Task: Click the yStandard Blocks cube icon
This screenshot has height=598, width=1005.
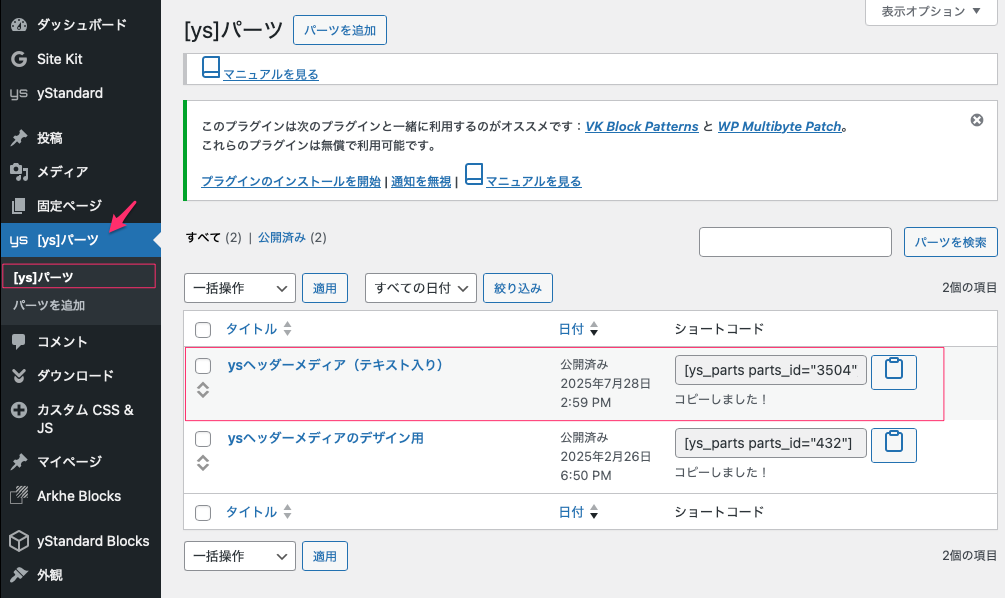Action: 18,541
